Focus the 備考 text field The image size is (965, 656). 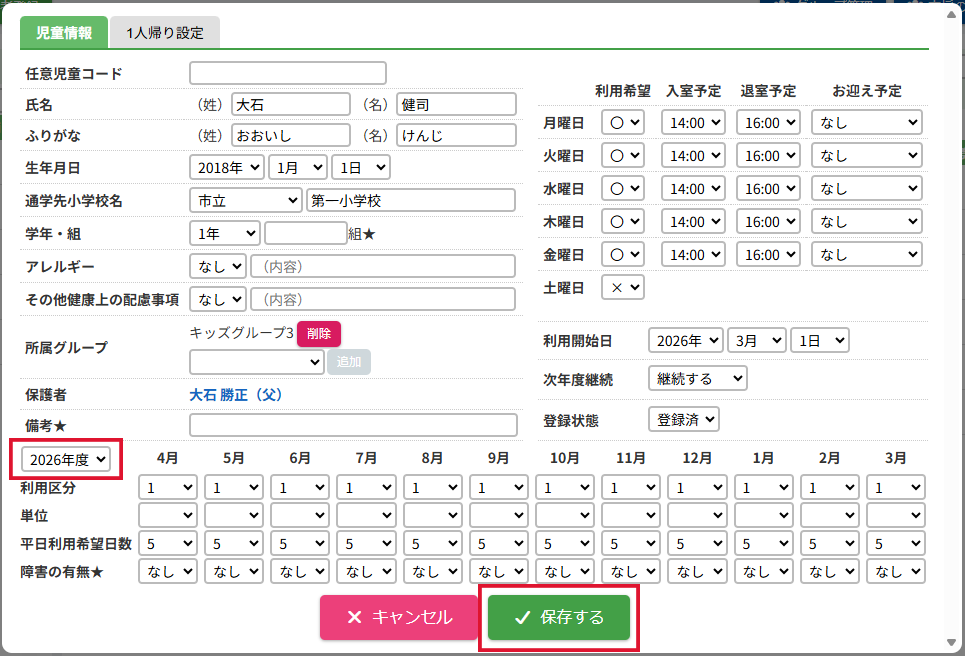(x=353, y=425)
